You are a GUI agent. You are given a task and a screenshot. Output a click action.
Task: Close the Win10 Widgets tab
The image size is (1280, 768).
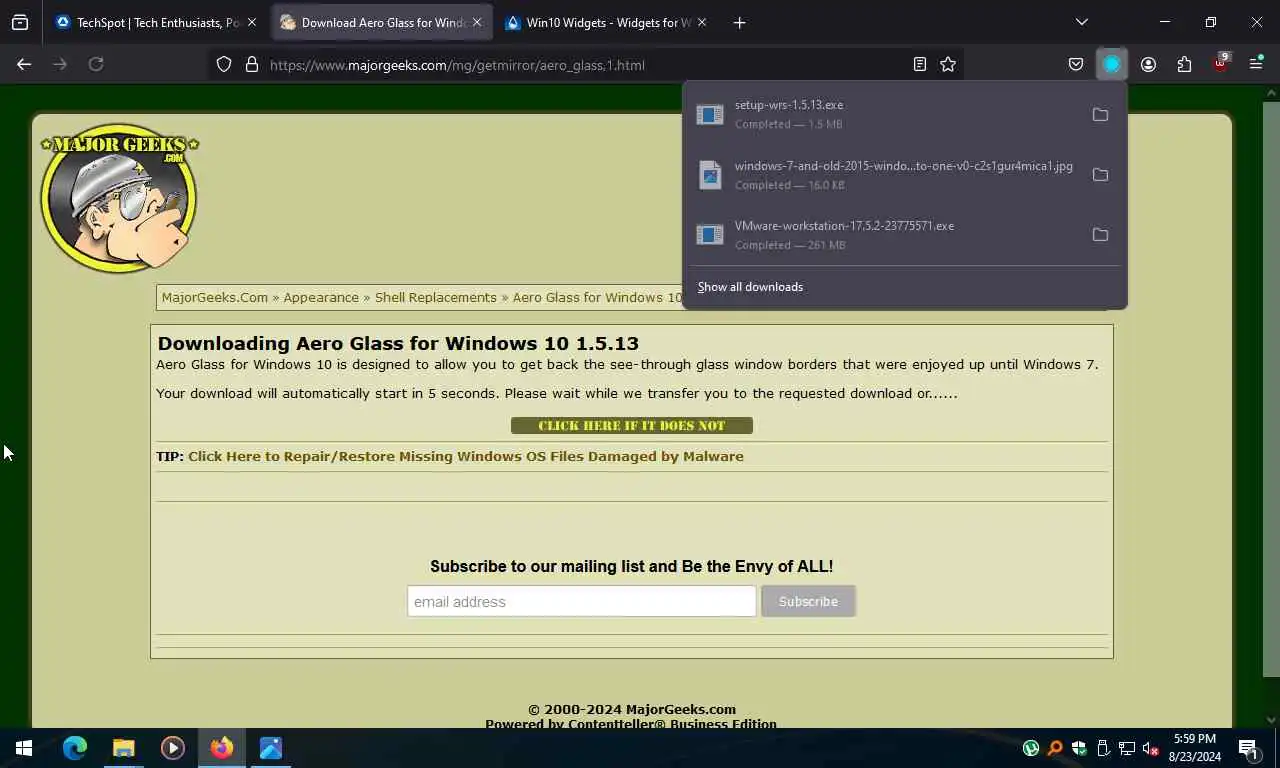701,22
